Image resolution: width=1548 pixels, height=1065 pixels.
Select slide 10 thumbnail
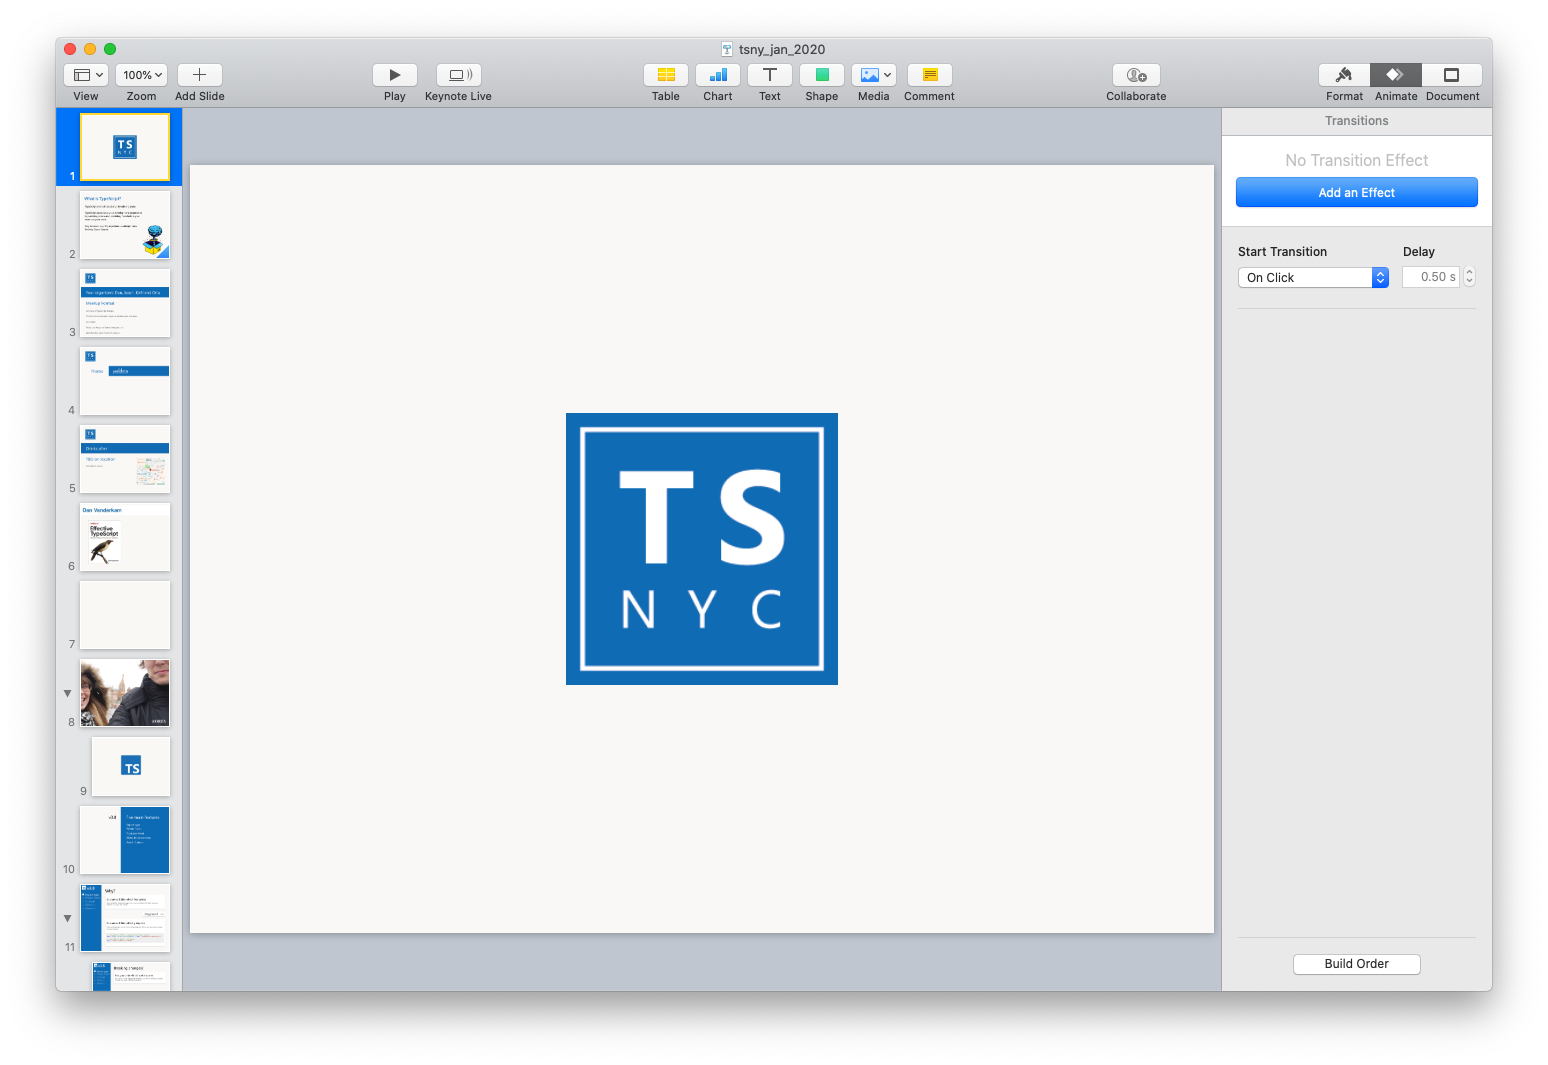pyautogui.click(x=125, y=841)
